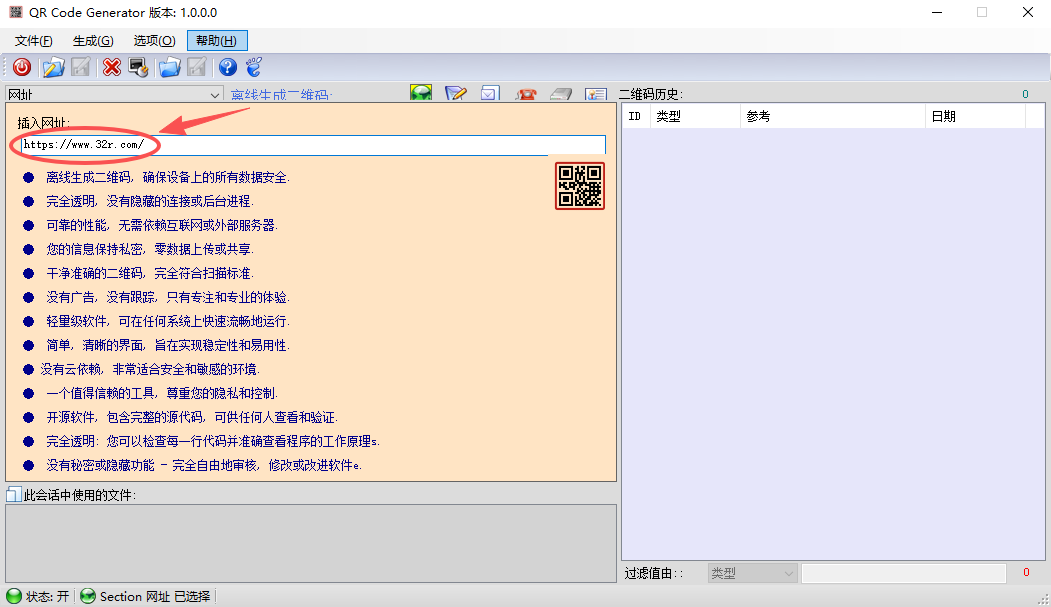Click the green status indicator icon
Viewport: 1051px width, 607px height.
[14, 596]
